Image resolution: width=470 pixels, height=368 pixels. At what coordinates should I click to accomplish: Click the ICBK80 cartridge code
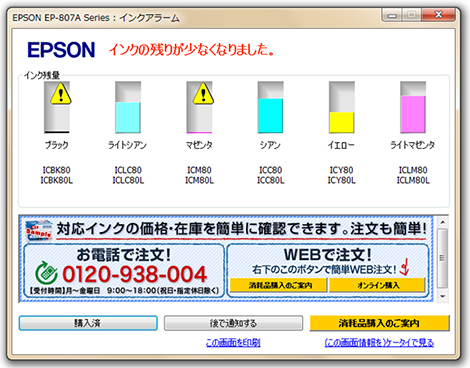[56, 170]
